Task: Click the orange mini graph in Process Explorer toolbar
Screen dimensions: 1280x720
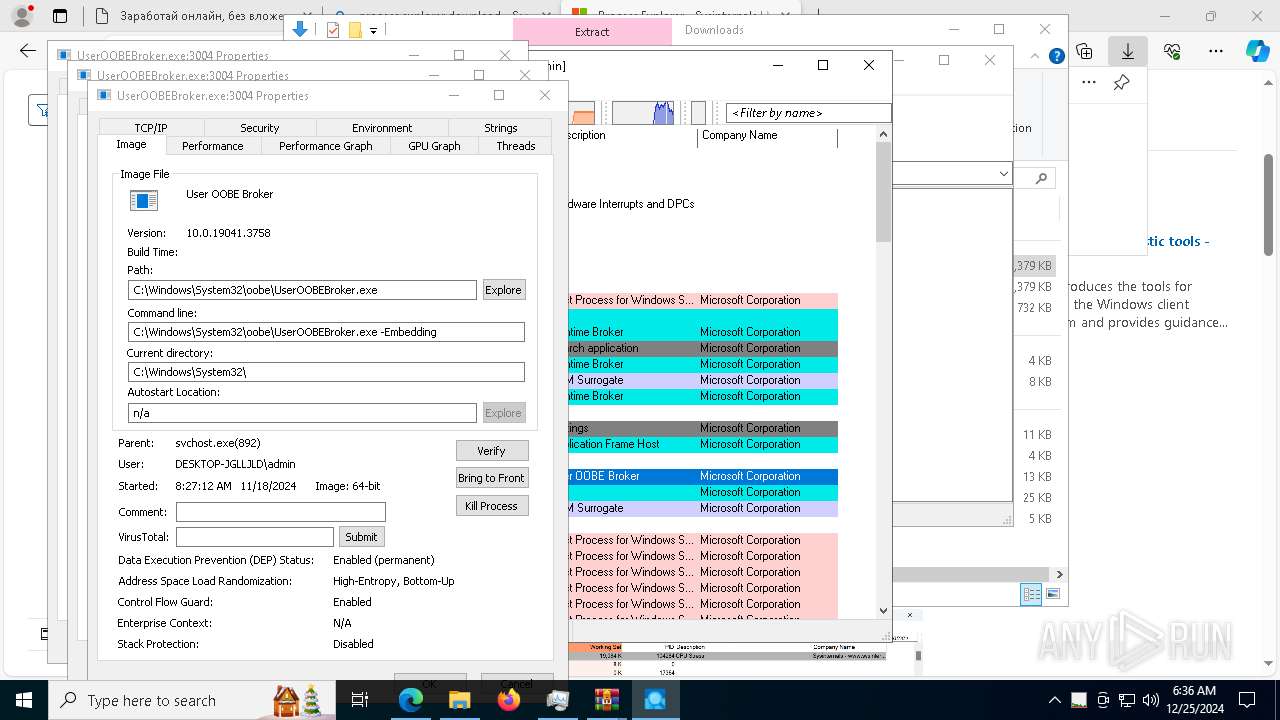Action: tap(582, 113)
